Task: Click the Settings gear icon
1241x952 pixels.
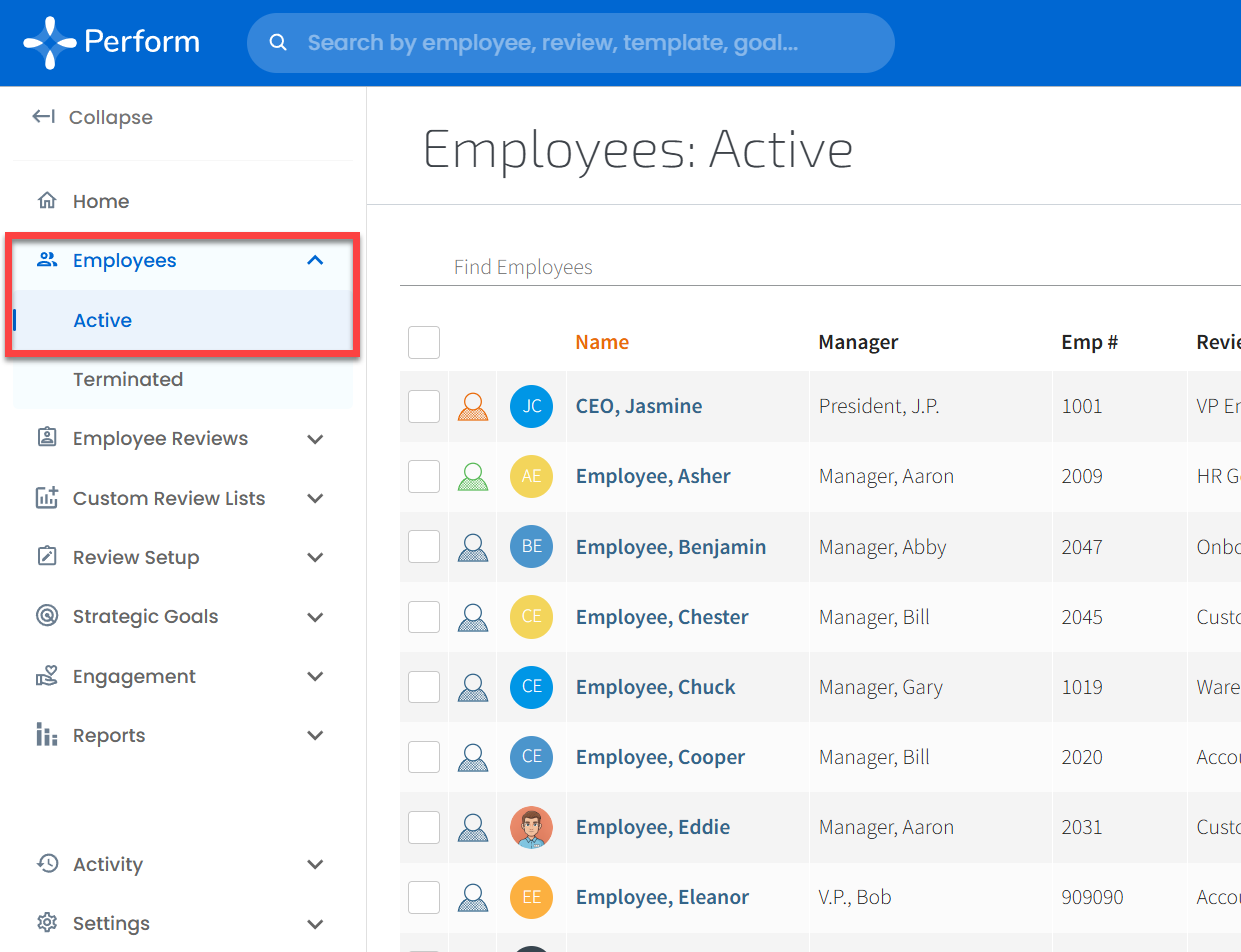Action: tap(46, 922)
